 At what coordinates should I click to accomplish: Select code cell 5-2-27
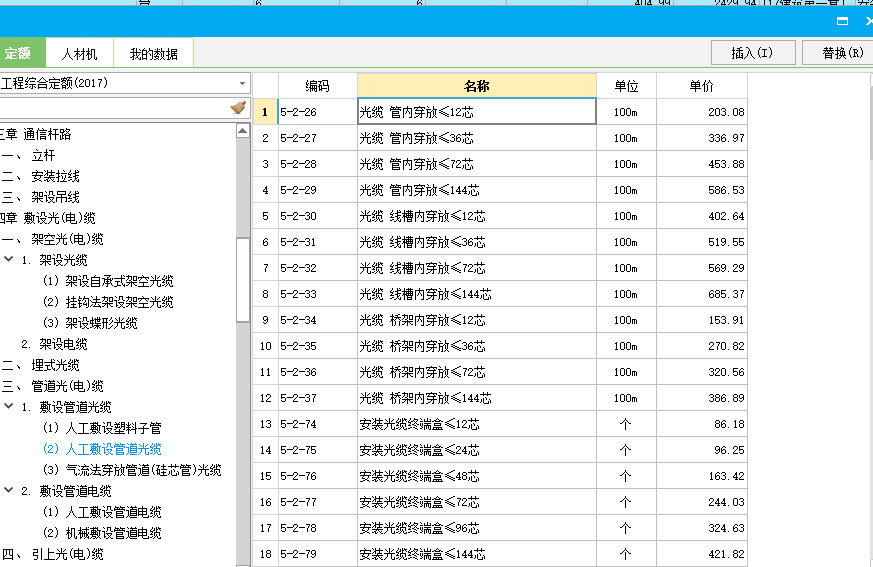tap(317, 138)
